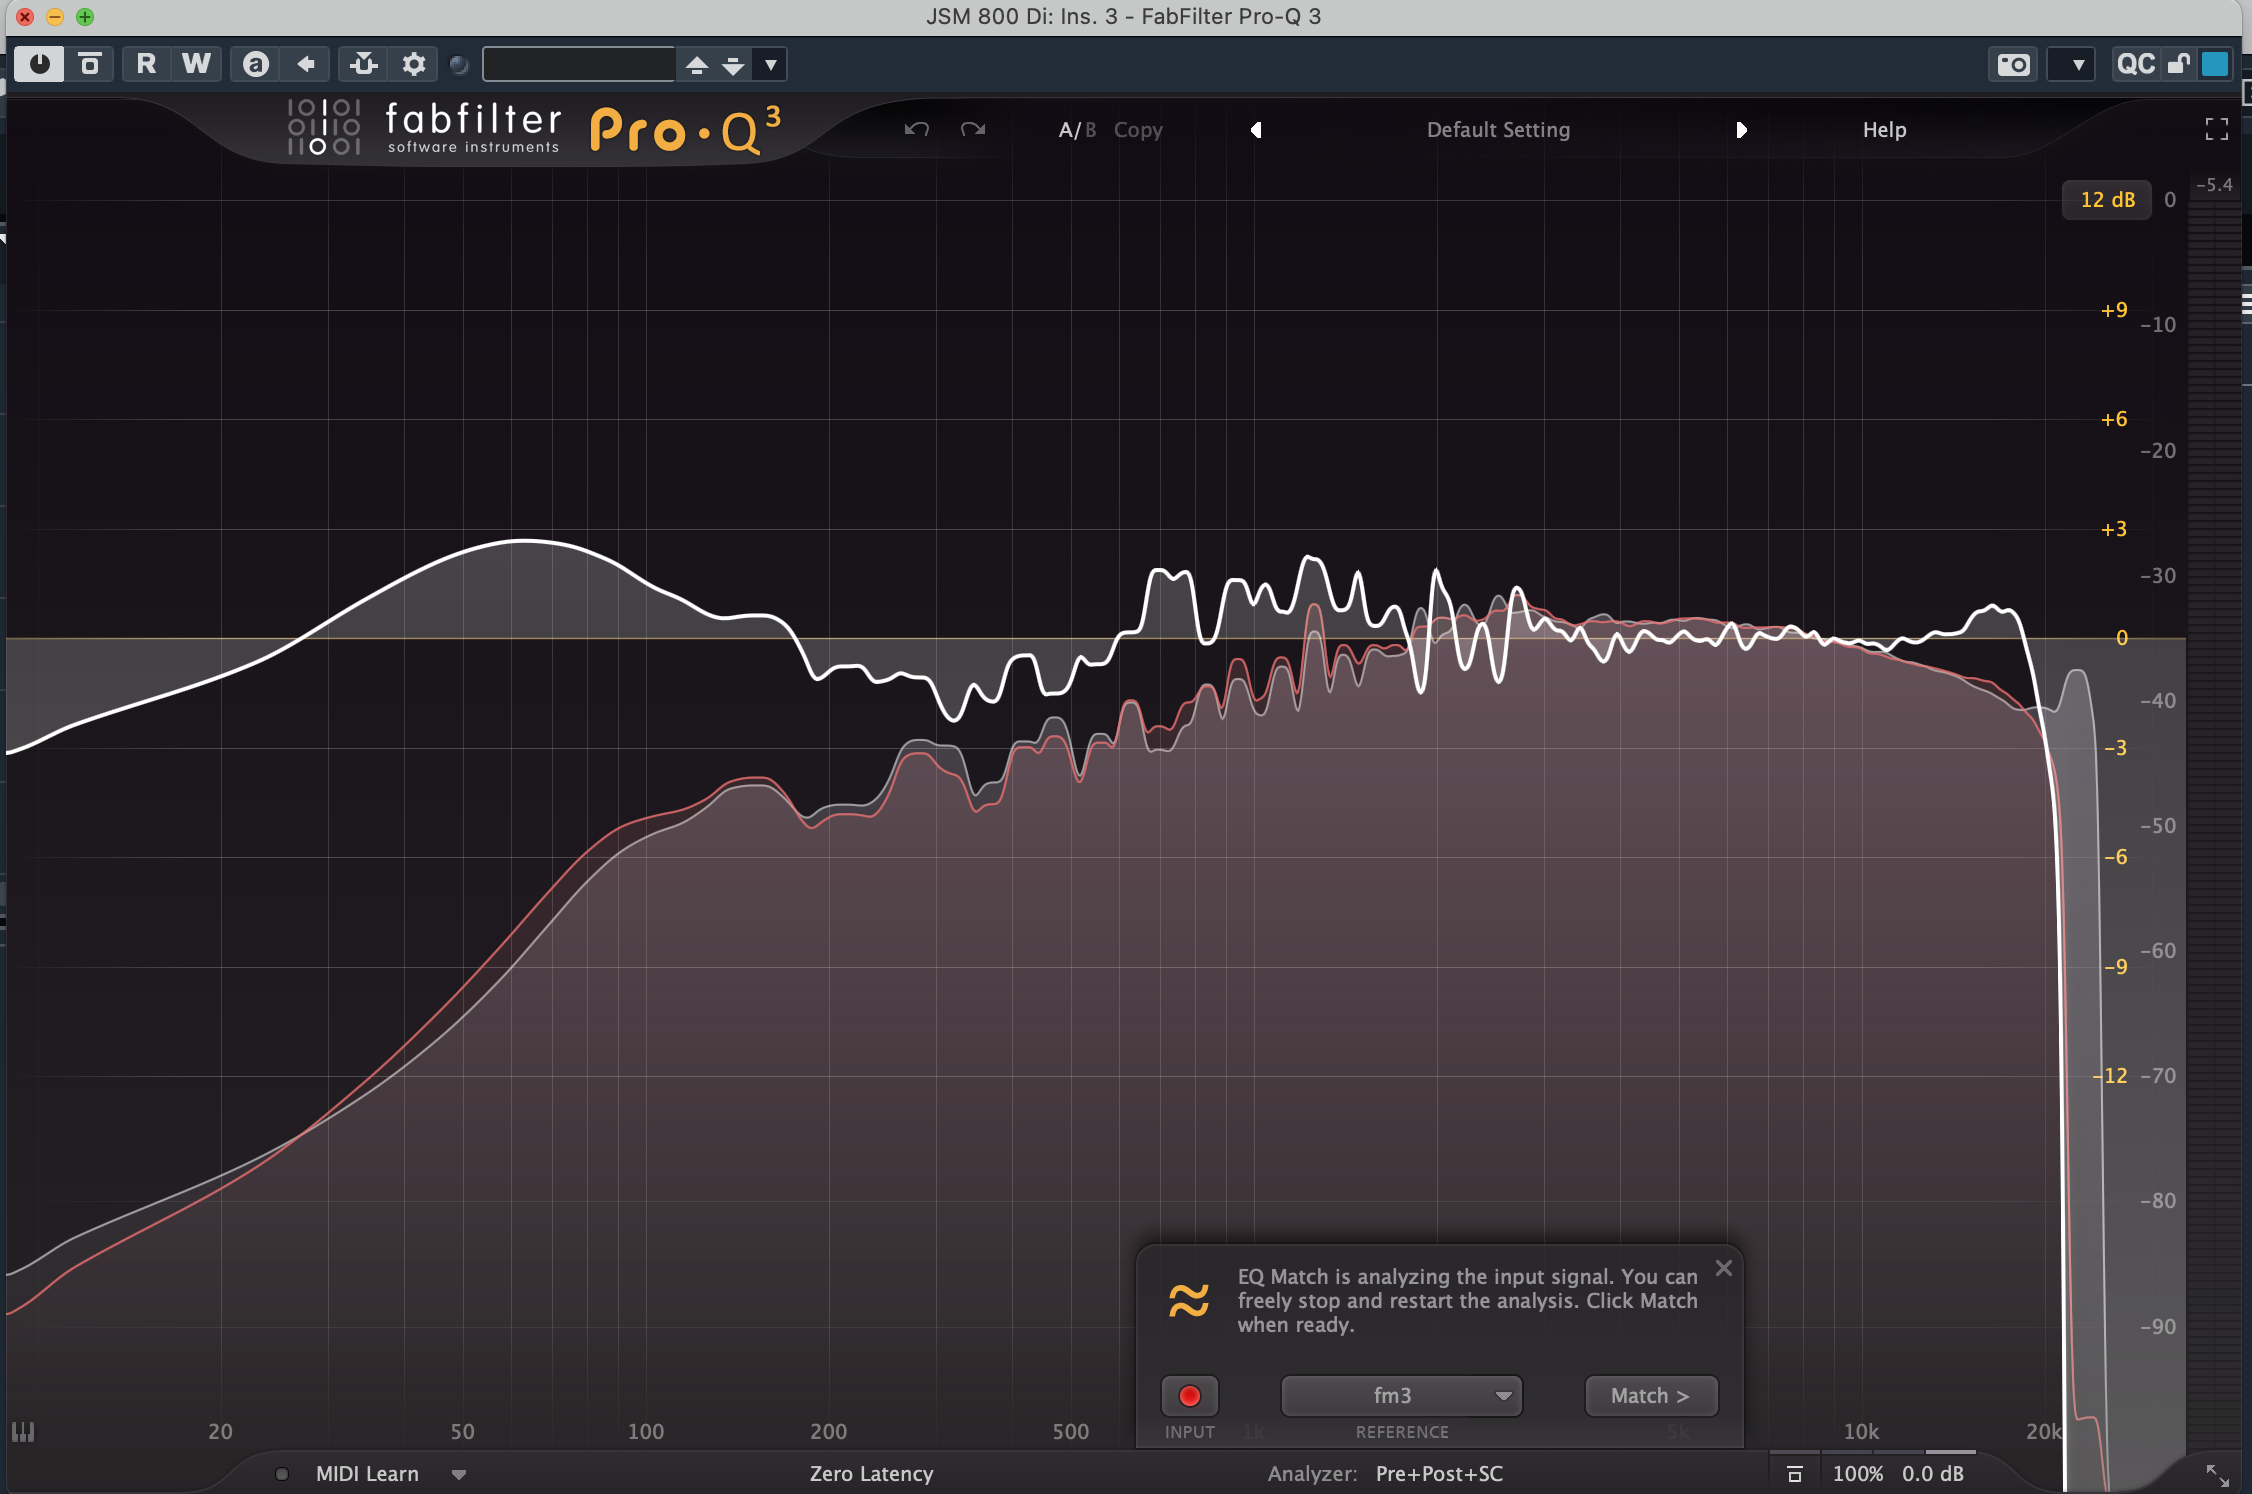Screen dimensions: 2252x1494
Task: Expand MIDI Learn dropdown arrow
Action: [459, 1474]
